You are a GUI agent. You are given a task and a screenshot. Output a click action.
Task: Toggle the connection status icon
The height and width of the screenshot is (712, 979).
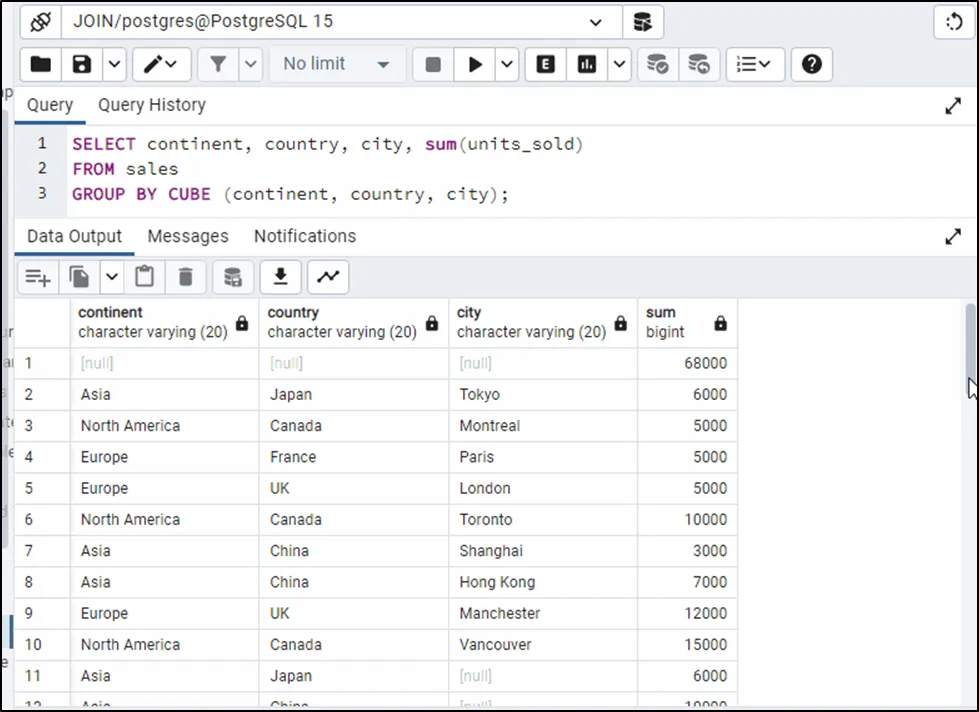point(40,21)
